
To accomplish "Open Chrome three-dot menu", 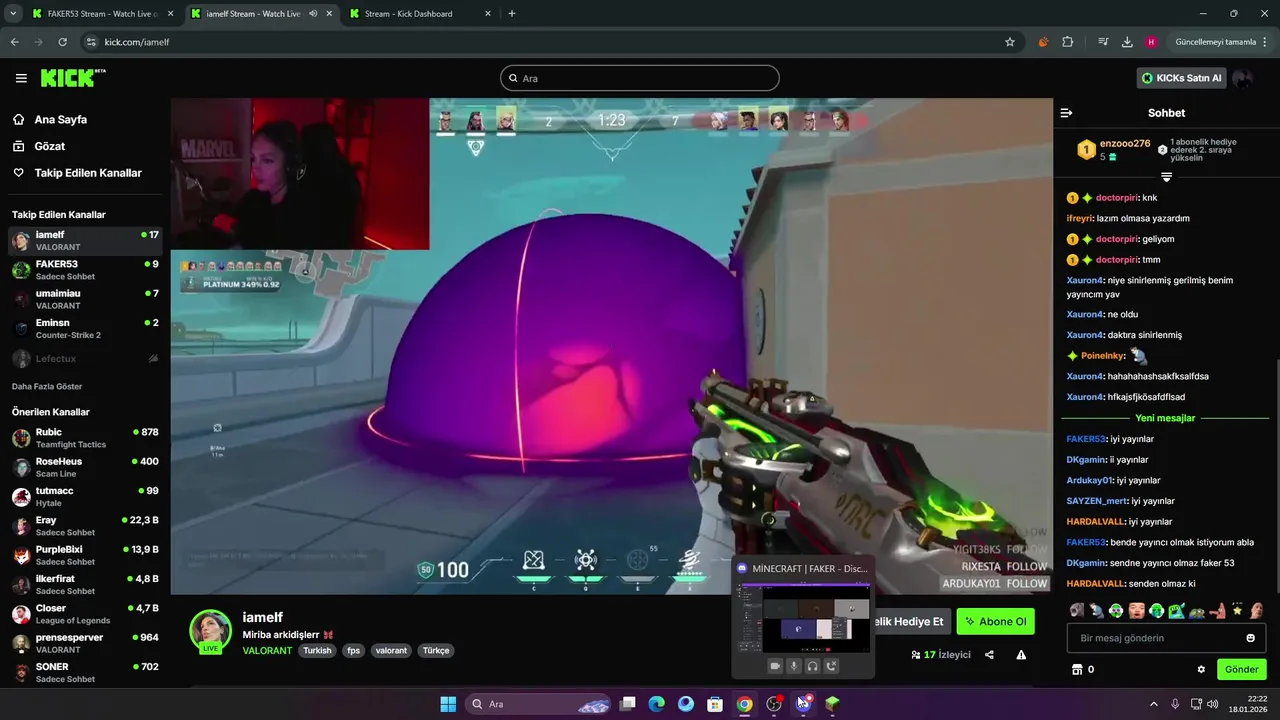I will tap(1265, 42).
